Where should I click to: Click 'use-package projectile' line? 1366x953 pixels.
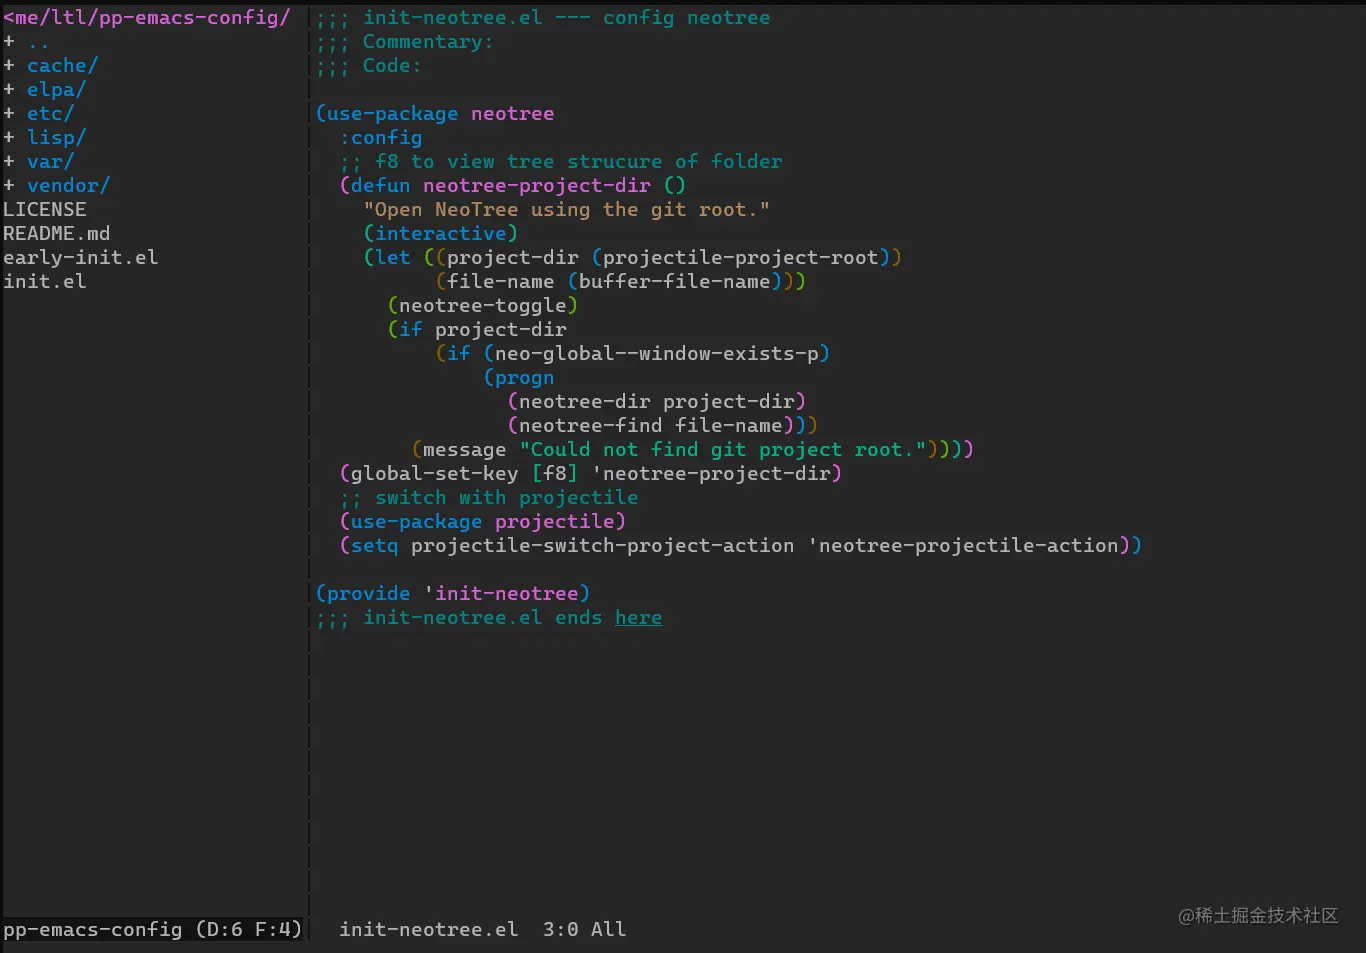click(482, 521)
